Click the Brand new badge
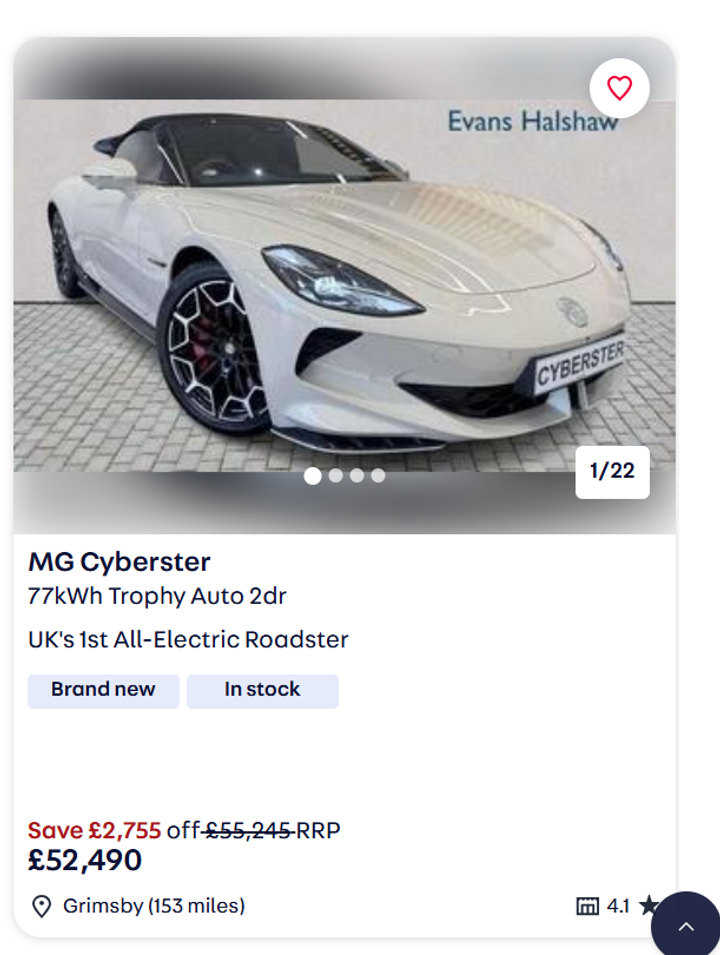The width and height of the screenshot is (720, 955). coord(104,691)
